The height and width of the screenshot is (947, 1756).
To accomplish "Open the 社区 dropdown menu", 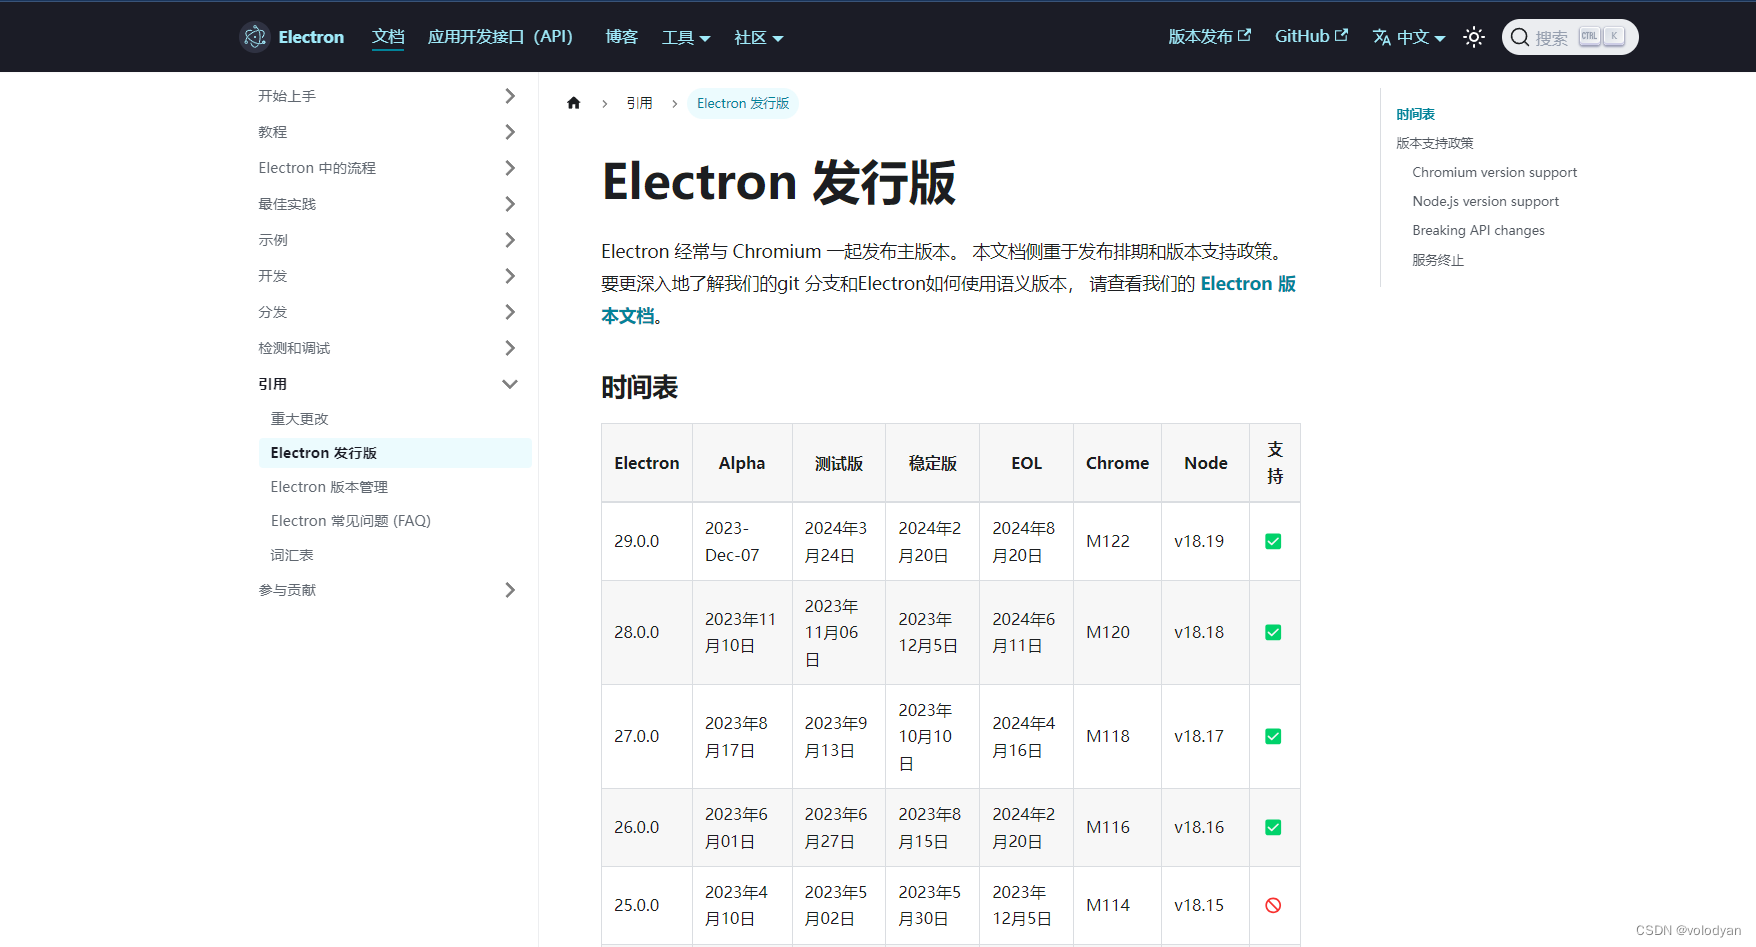I will pyautogui.click(x=758, y=37).
